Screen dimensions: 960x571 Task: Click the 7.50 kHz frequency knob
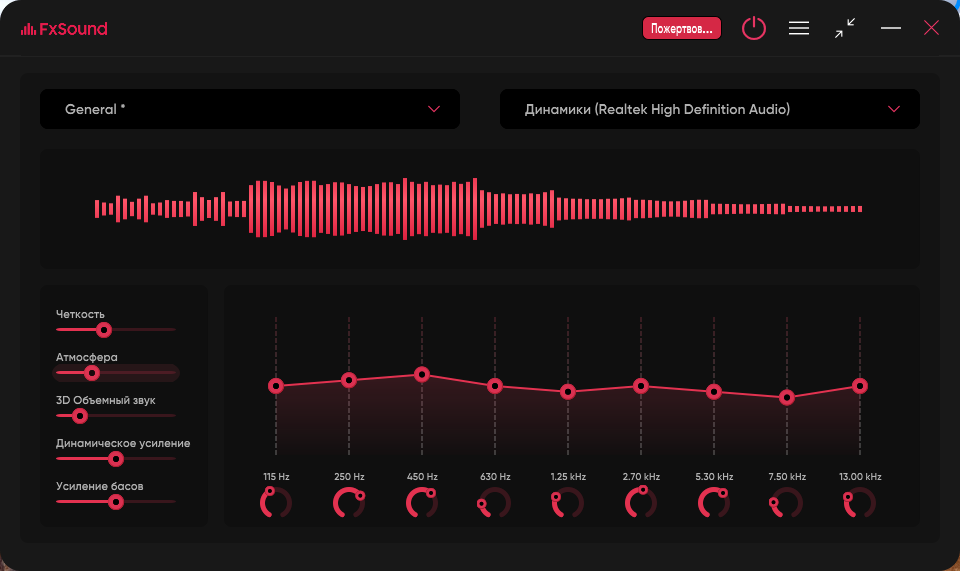[787, 502]
